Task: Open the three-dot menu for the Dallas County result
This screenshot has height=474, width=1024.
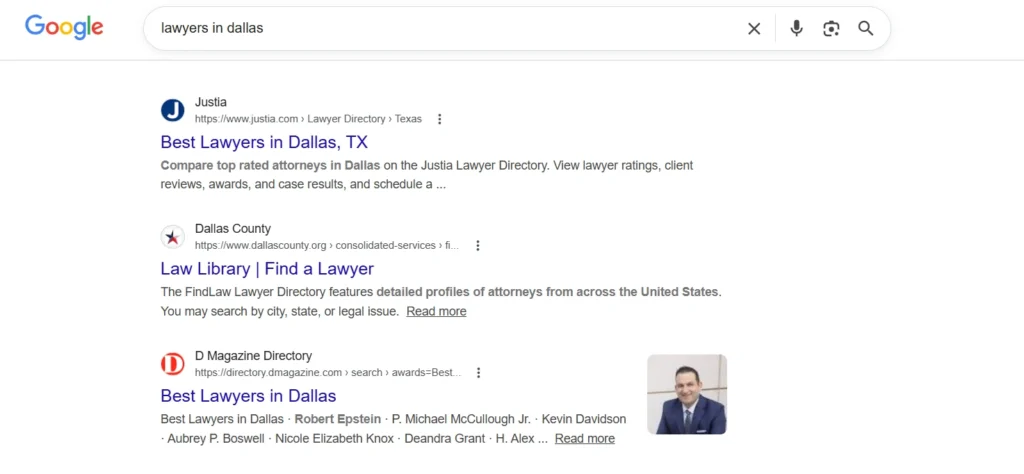Action: (477, 245)
